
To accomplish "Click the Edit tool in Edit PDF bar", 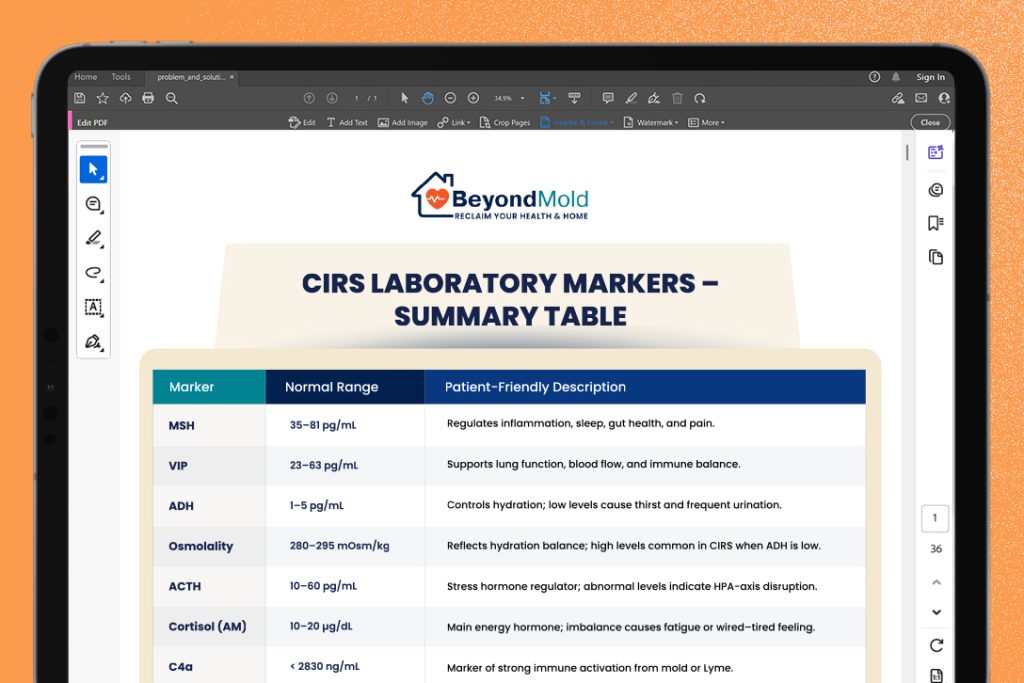I will [302, 122].
